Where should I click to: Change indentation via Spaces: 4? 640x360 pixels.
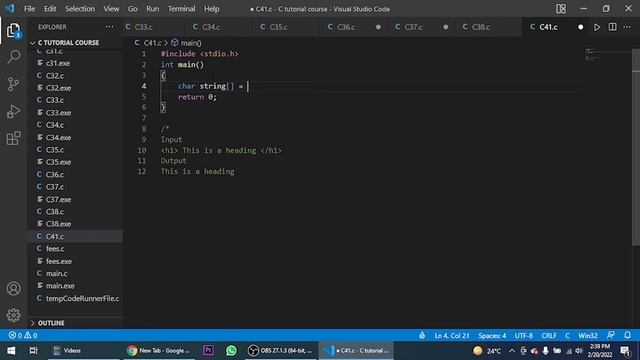pyautogui.click(x=492, y=336)
